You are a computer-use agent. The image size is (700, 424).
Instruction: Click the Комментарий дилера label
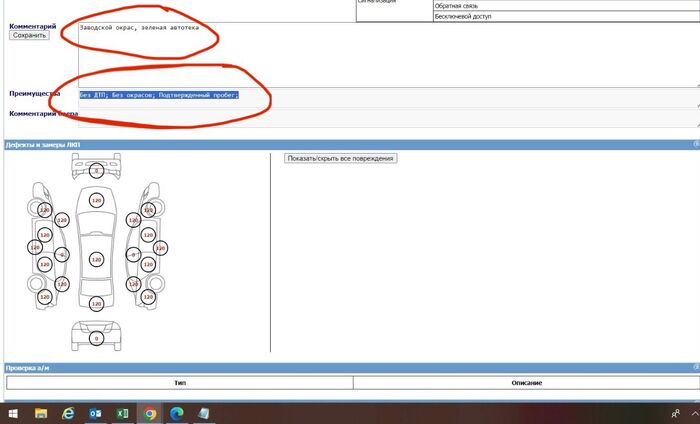click(44, 114)
